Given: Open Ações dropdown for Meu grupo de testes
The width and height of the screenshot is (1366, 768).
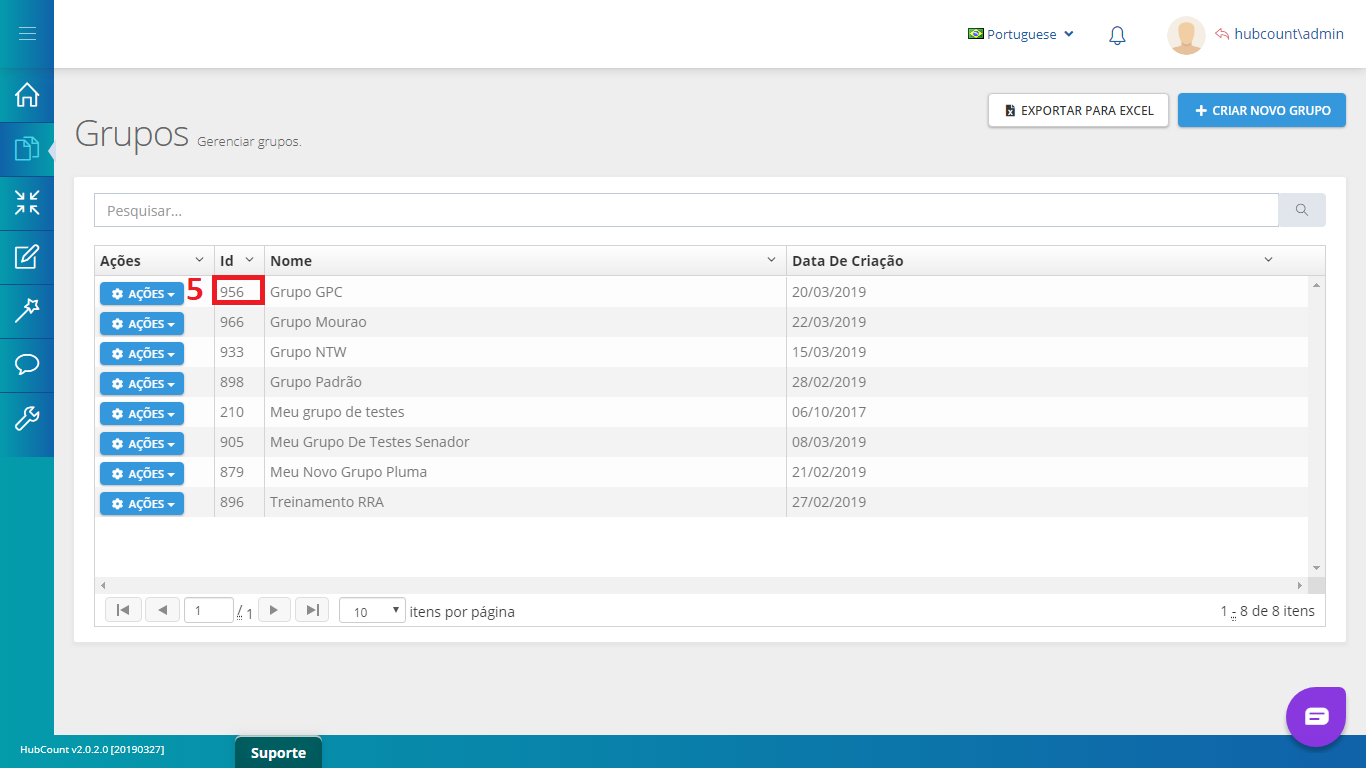Looking at the screenshot, I should [x=142, y=414].
